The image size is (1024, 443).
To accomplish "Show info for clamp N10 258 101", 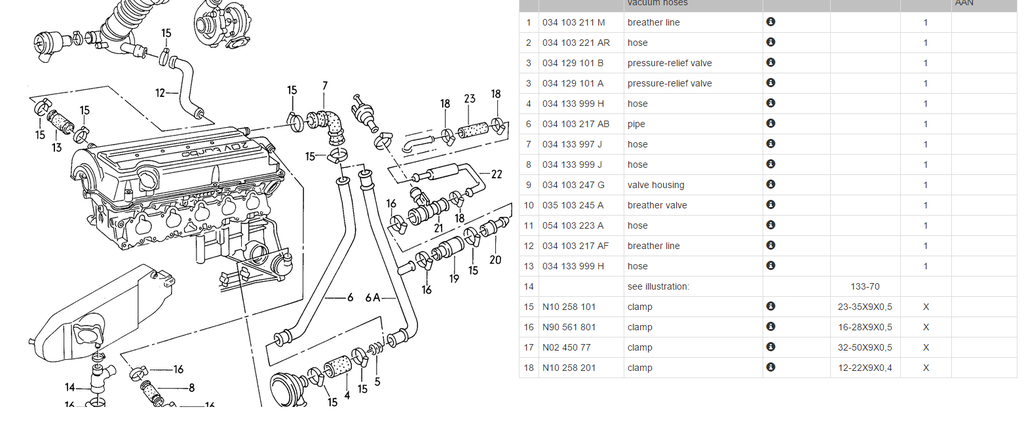I will (770, 307).
